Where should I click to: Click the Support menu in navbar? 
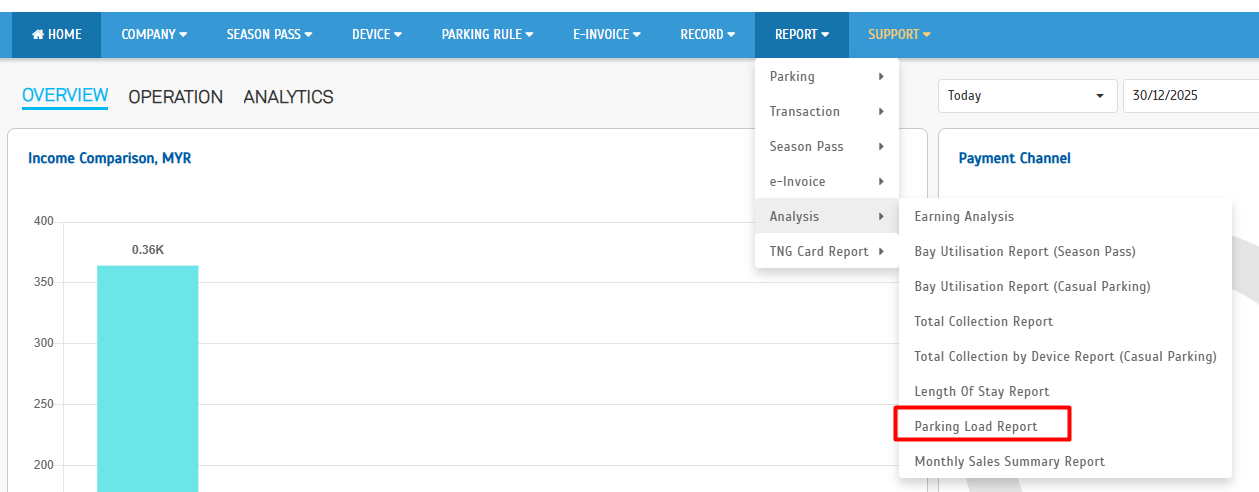point(898,35)
